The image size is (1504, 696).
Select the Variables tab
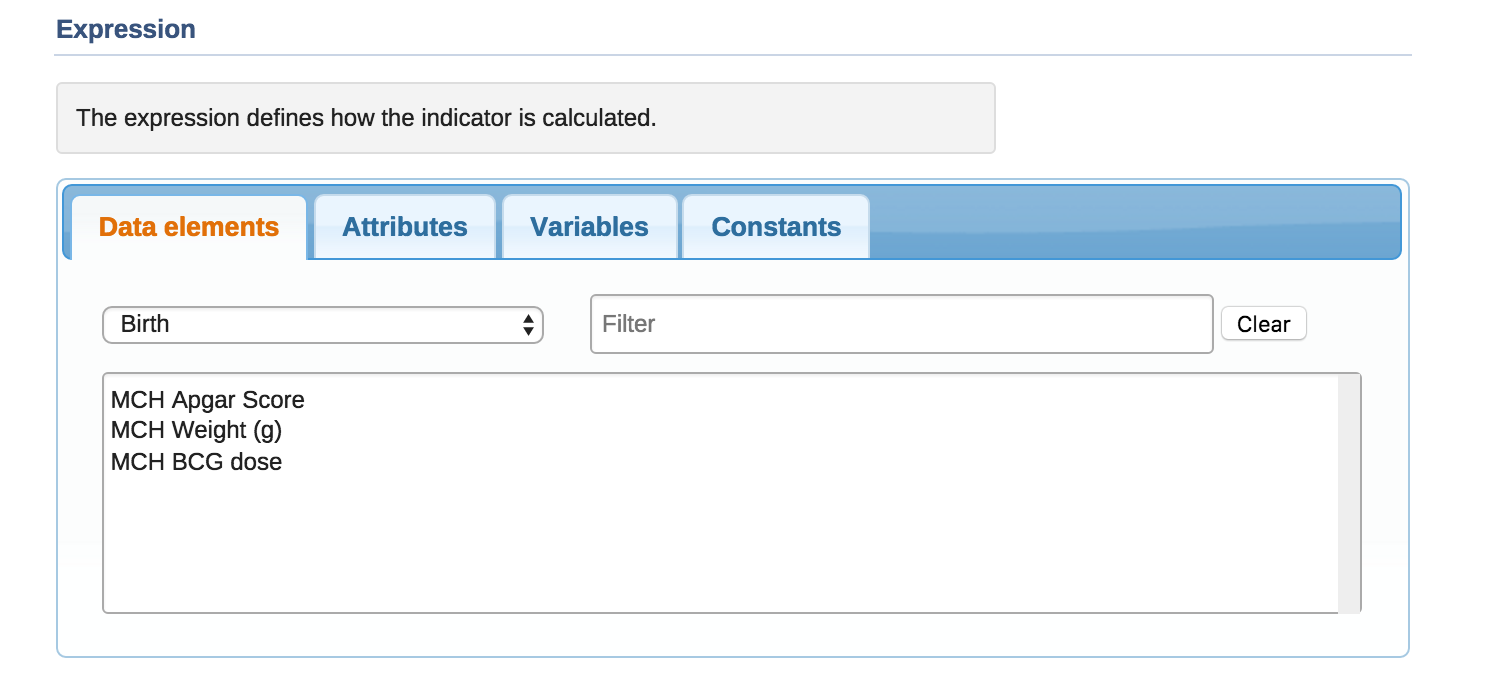coord(589,228)
